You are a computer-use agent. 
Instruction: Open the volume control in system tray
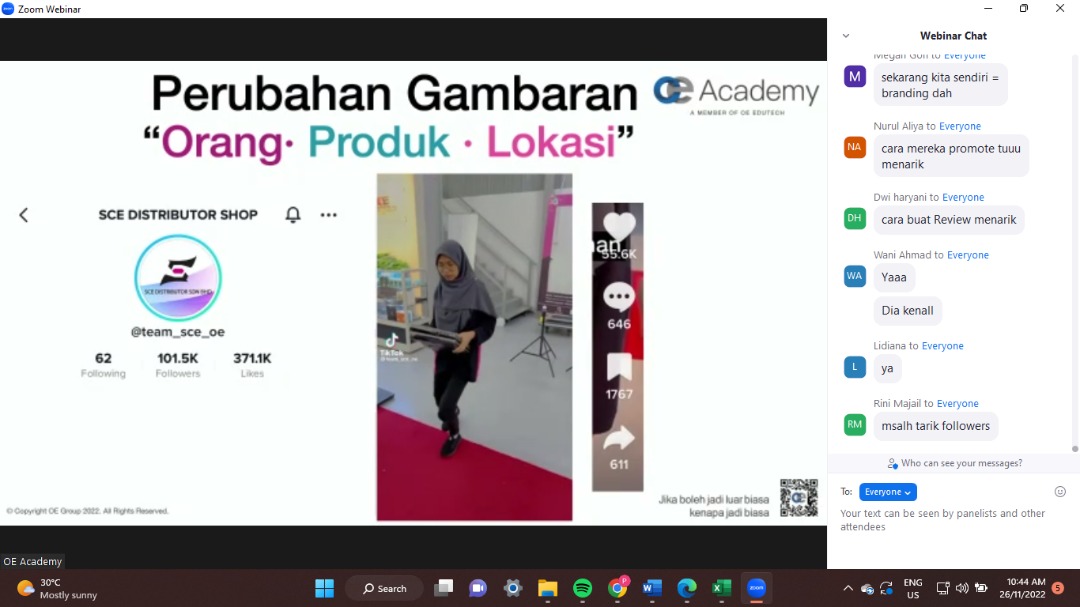[962, 588]
